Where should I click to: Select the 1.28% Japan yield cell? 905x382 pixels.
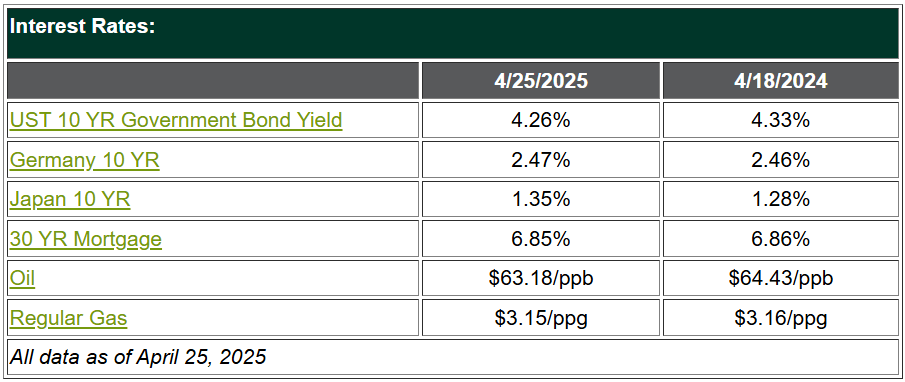[x=780, y=199]
